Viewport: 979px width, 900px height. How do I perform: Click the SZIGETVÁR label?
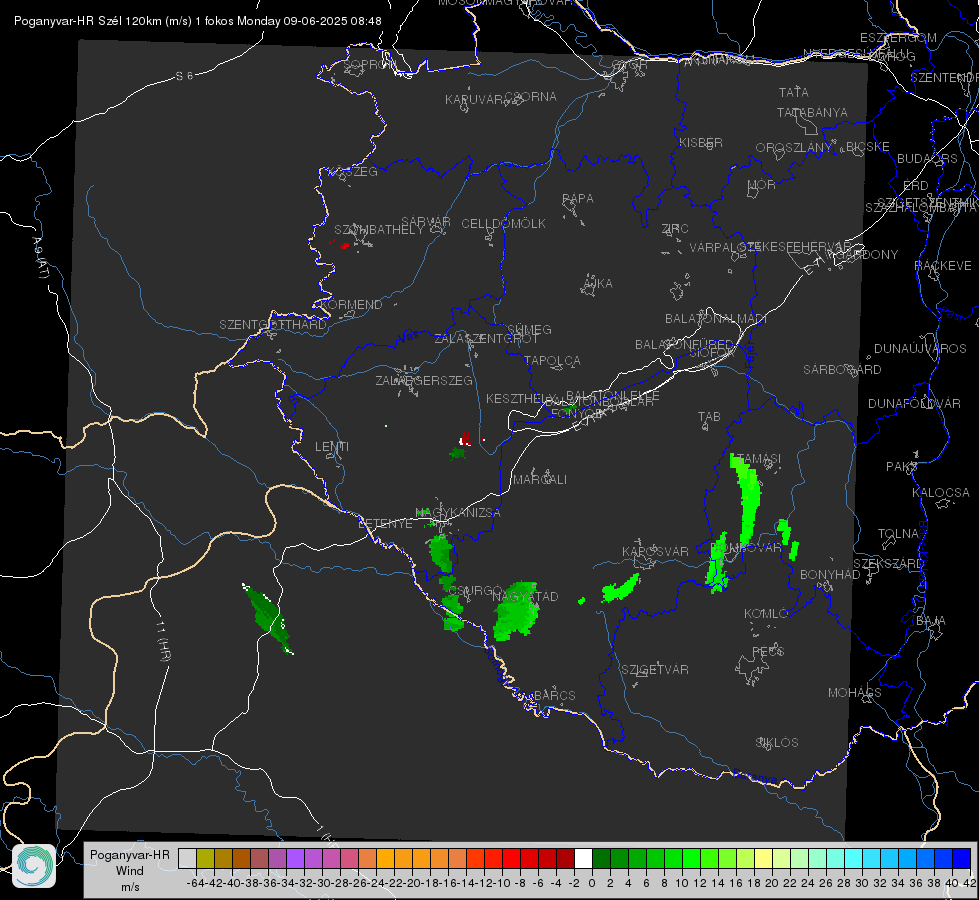(x=655, y=670)
